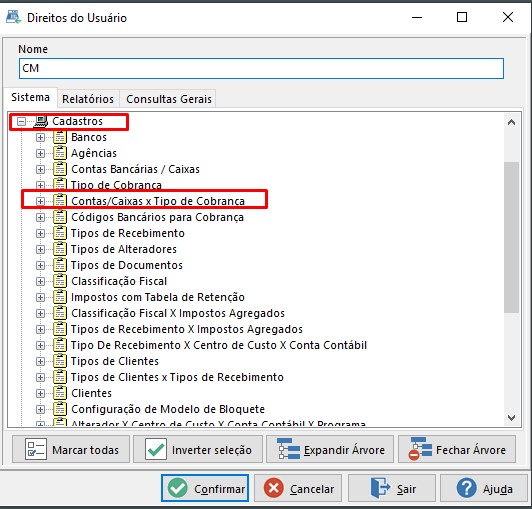Click the Tipos de Recebimento row icon
The image size is (532, 509).
(60, 233)
